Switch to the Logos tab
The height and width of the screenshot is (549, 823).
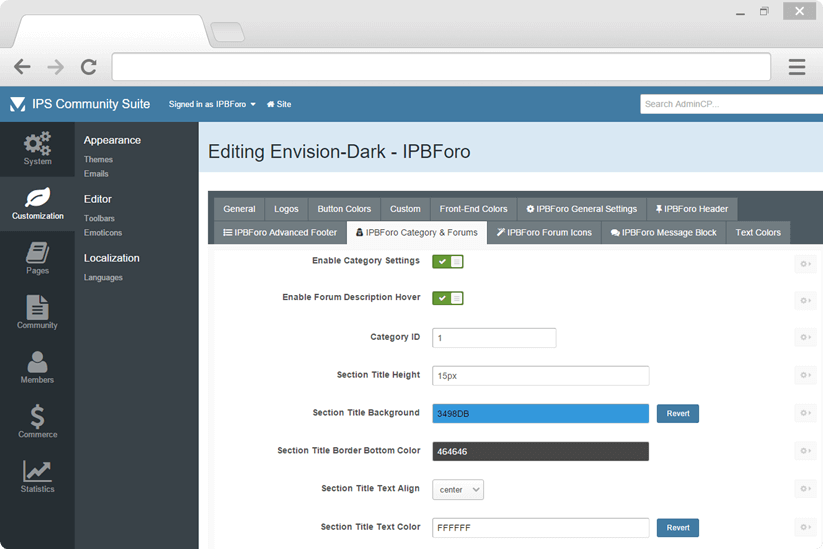click(286, 209)
